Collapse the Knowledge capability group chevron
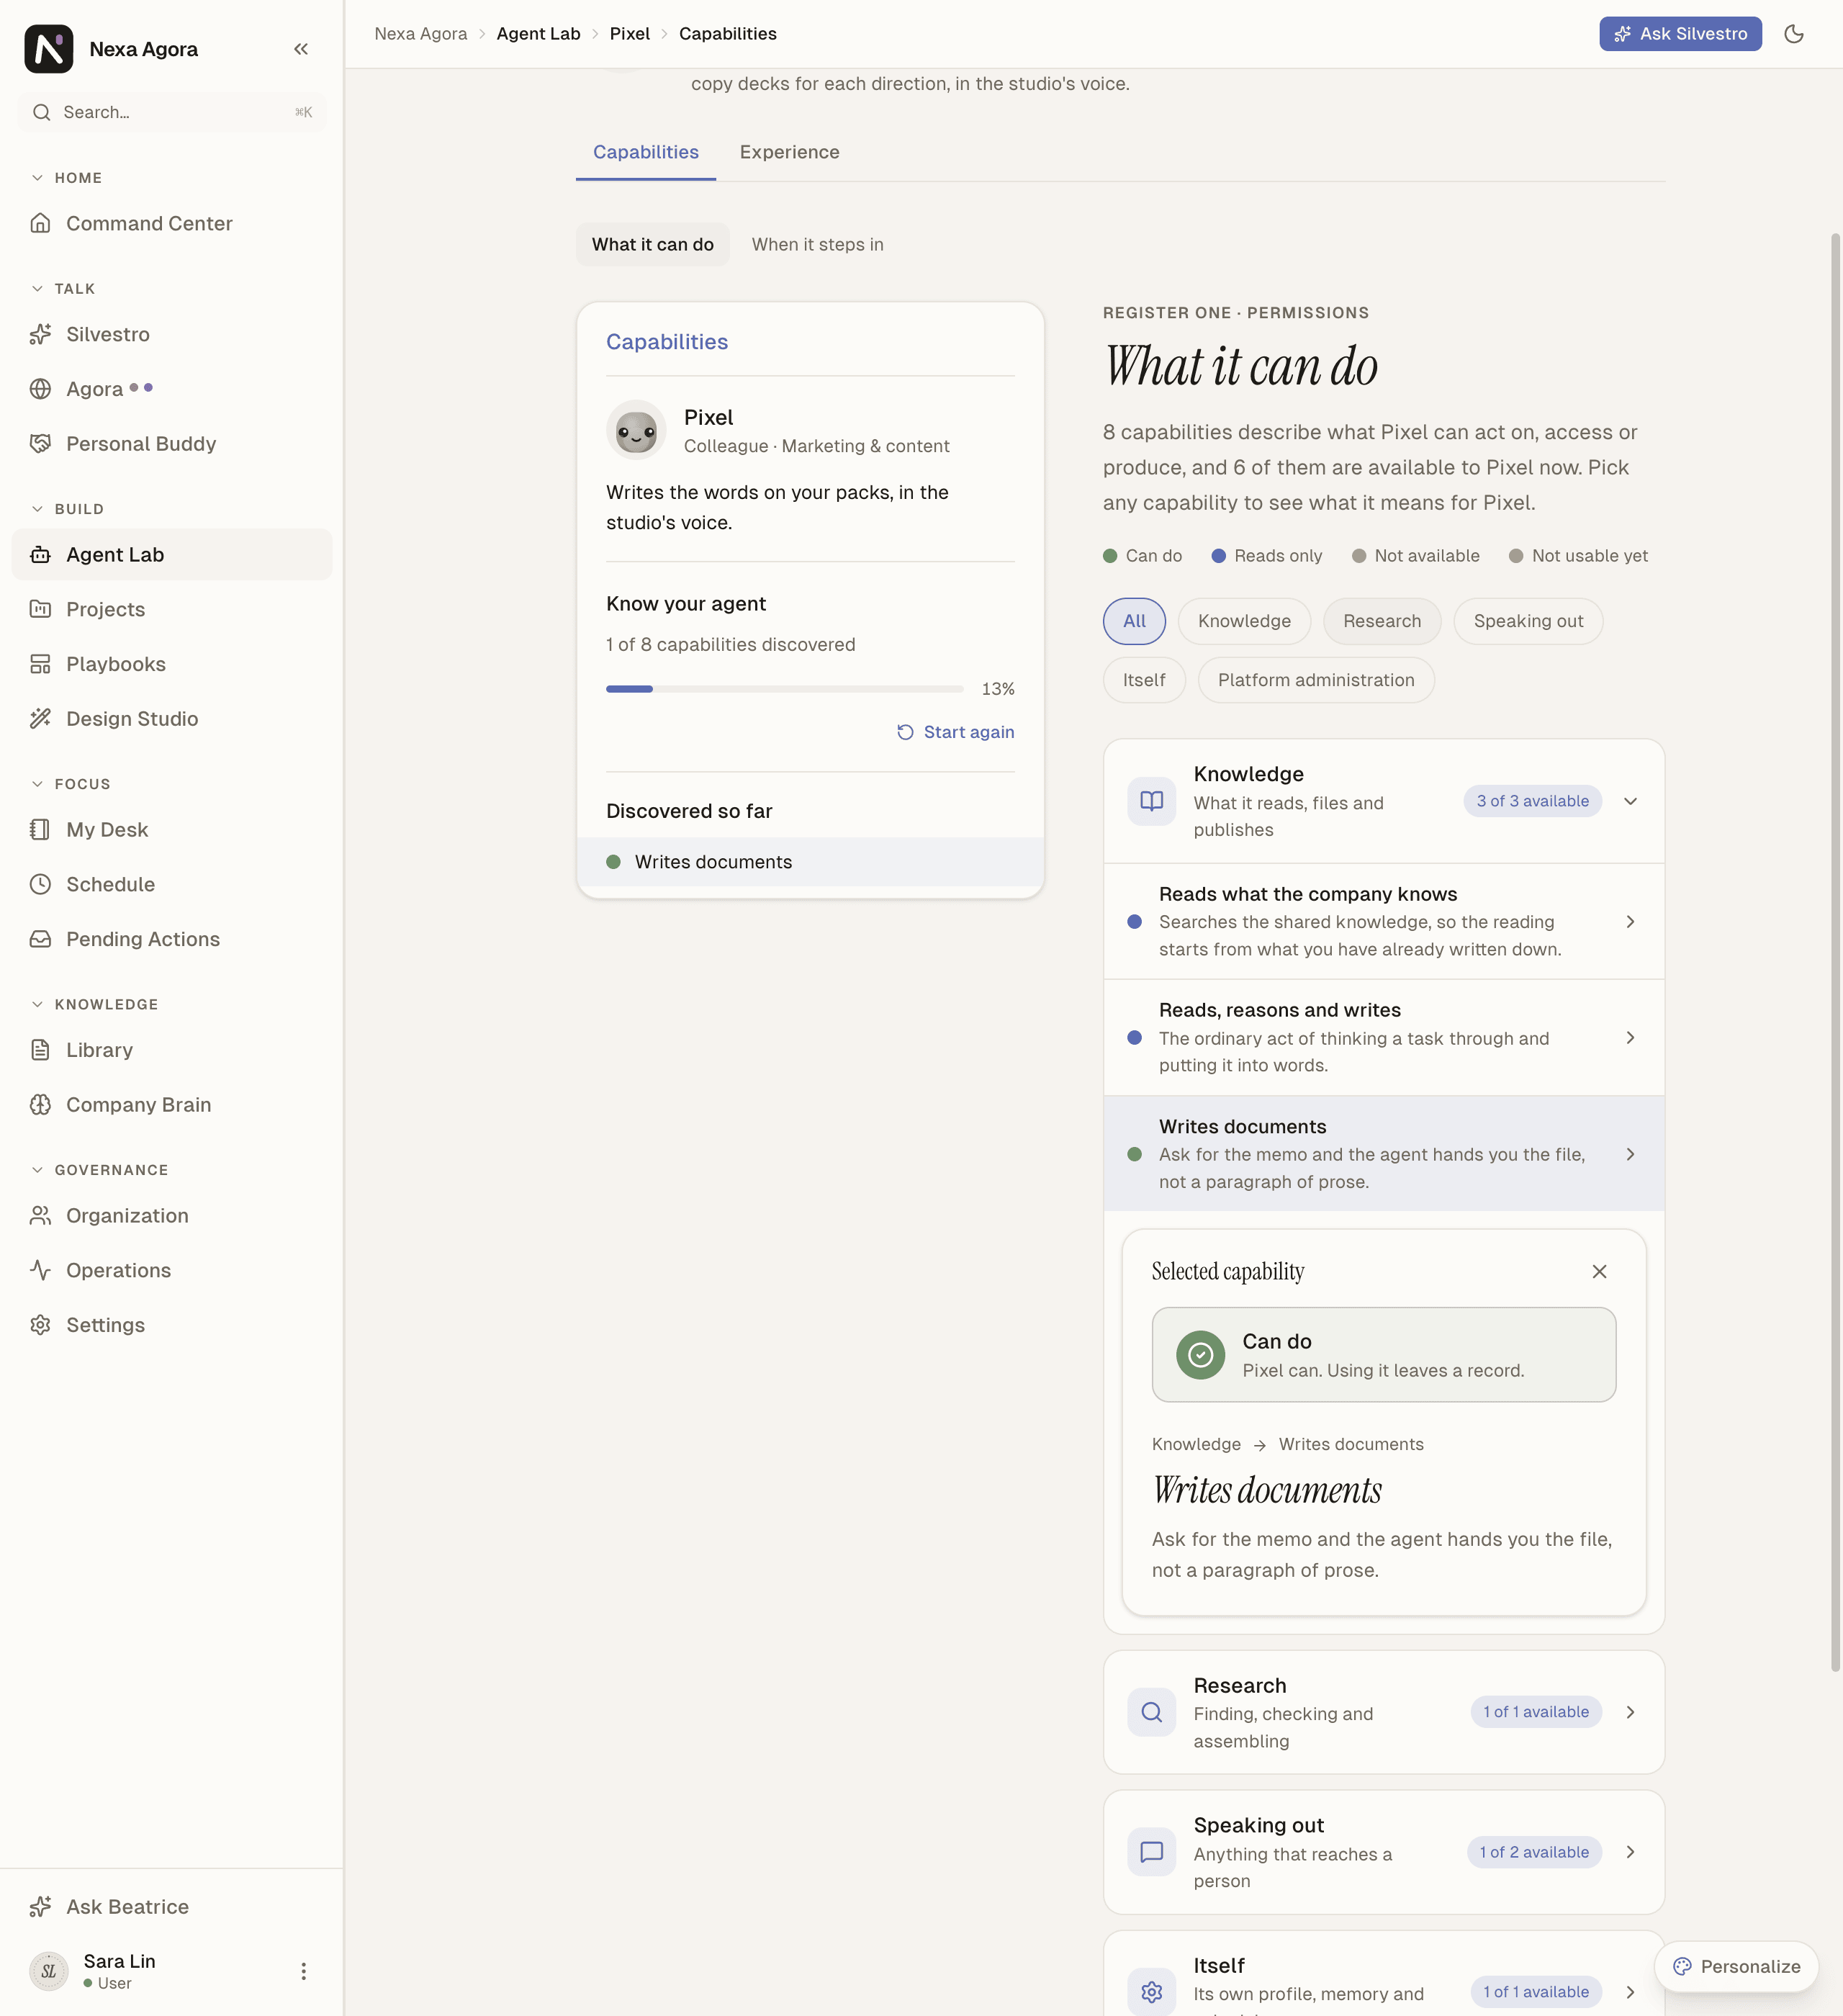Viewport: 1843px width, 2016px height. (x=1630, y=801)
